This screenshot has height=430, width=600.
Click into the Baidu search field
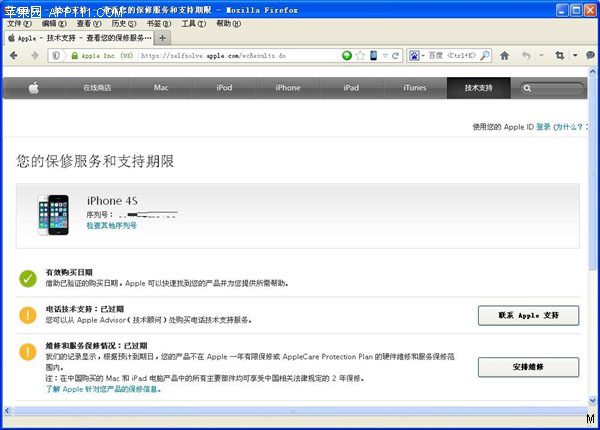click(453, 55)
